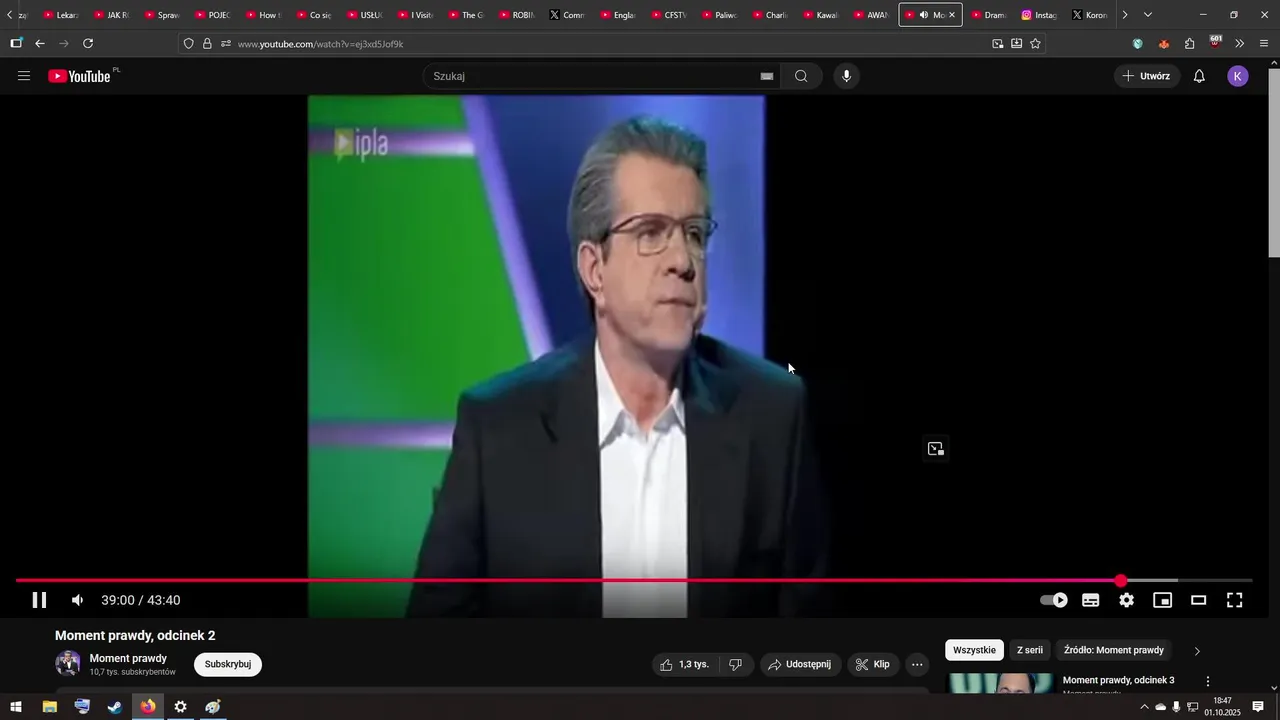Reload the current page

[88, 44]
